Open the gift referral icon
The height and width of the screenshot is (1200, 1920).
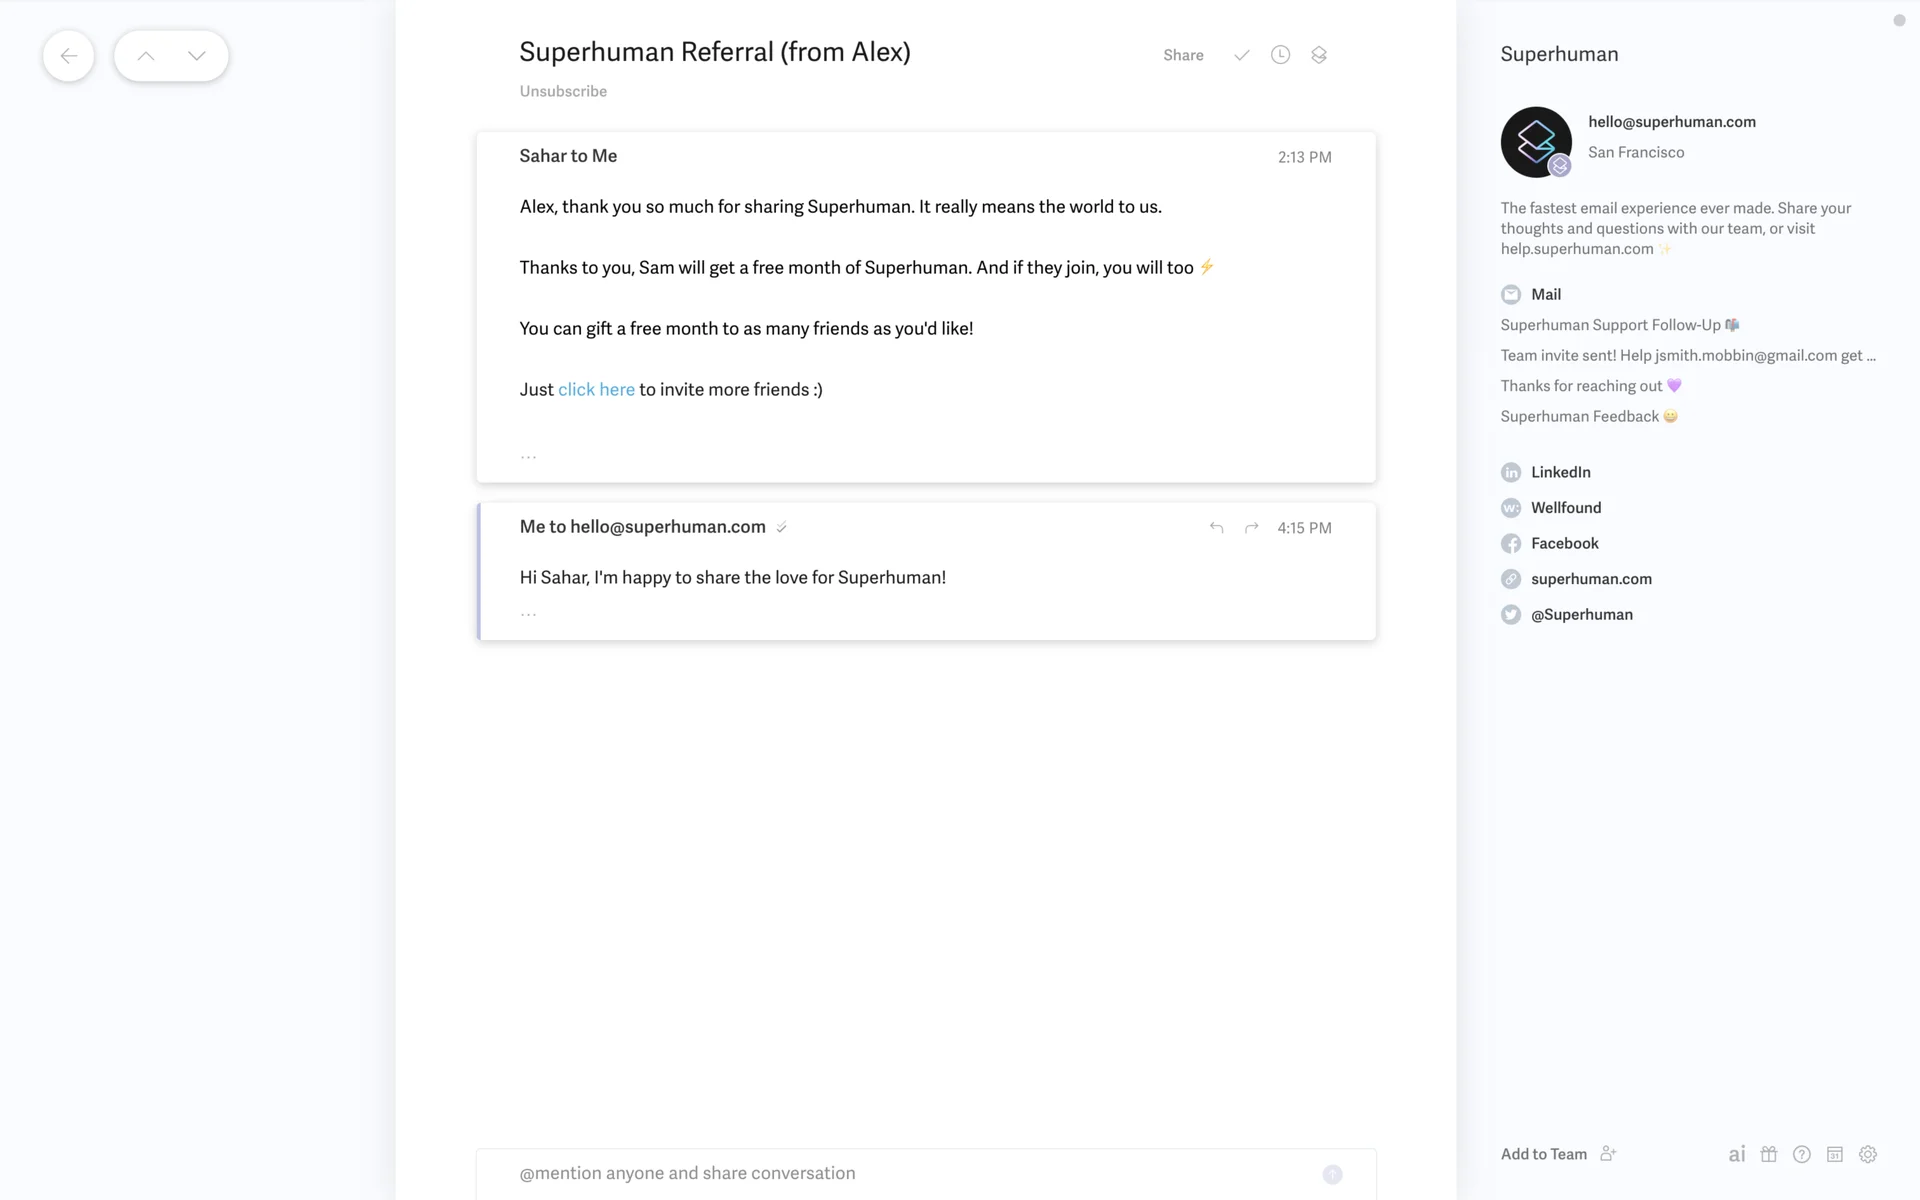pyautogui.click(x=1769, y=1154)
